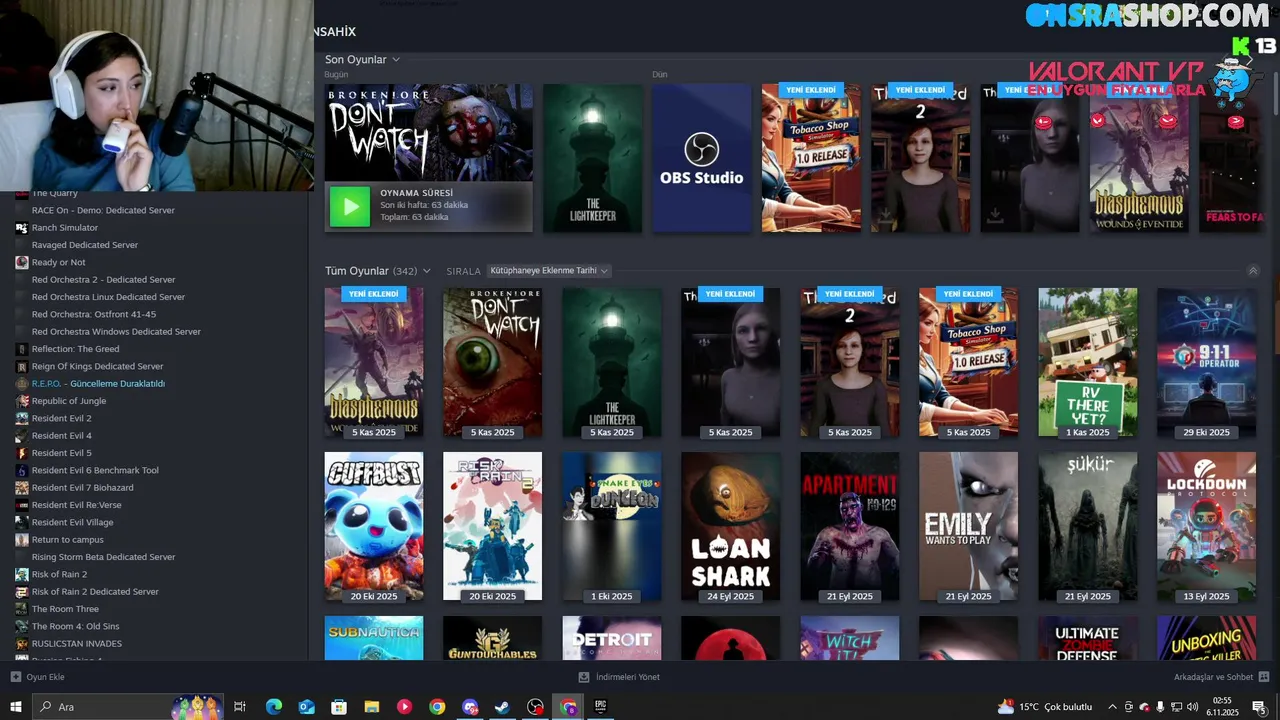The width and height of the screenshot is (1280, 720).
Task: Expand the Son Oyunlar dropdown
Action: pos(396,60)
